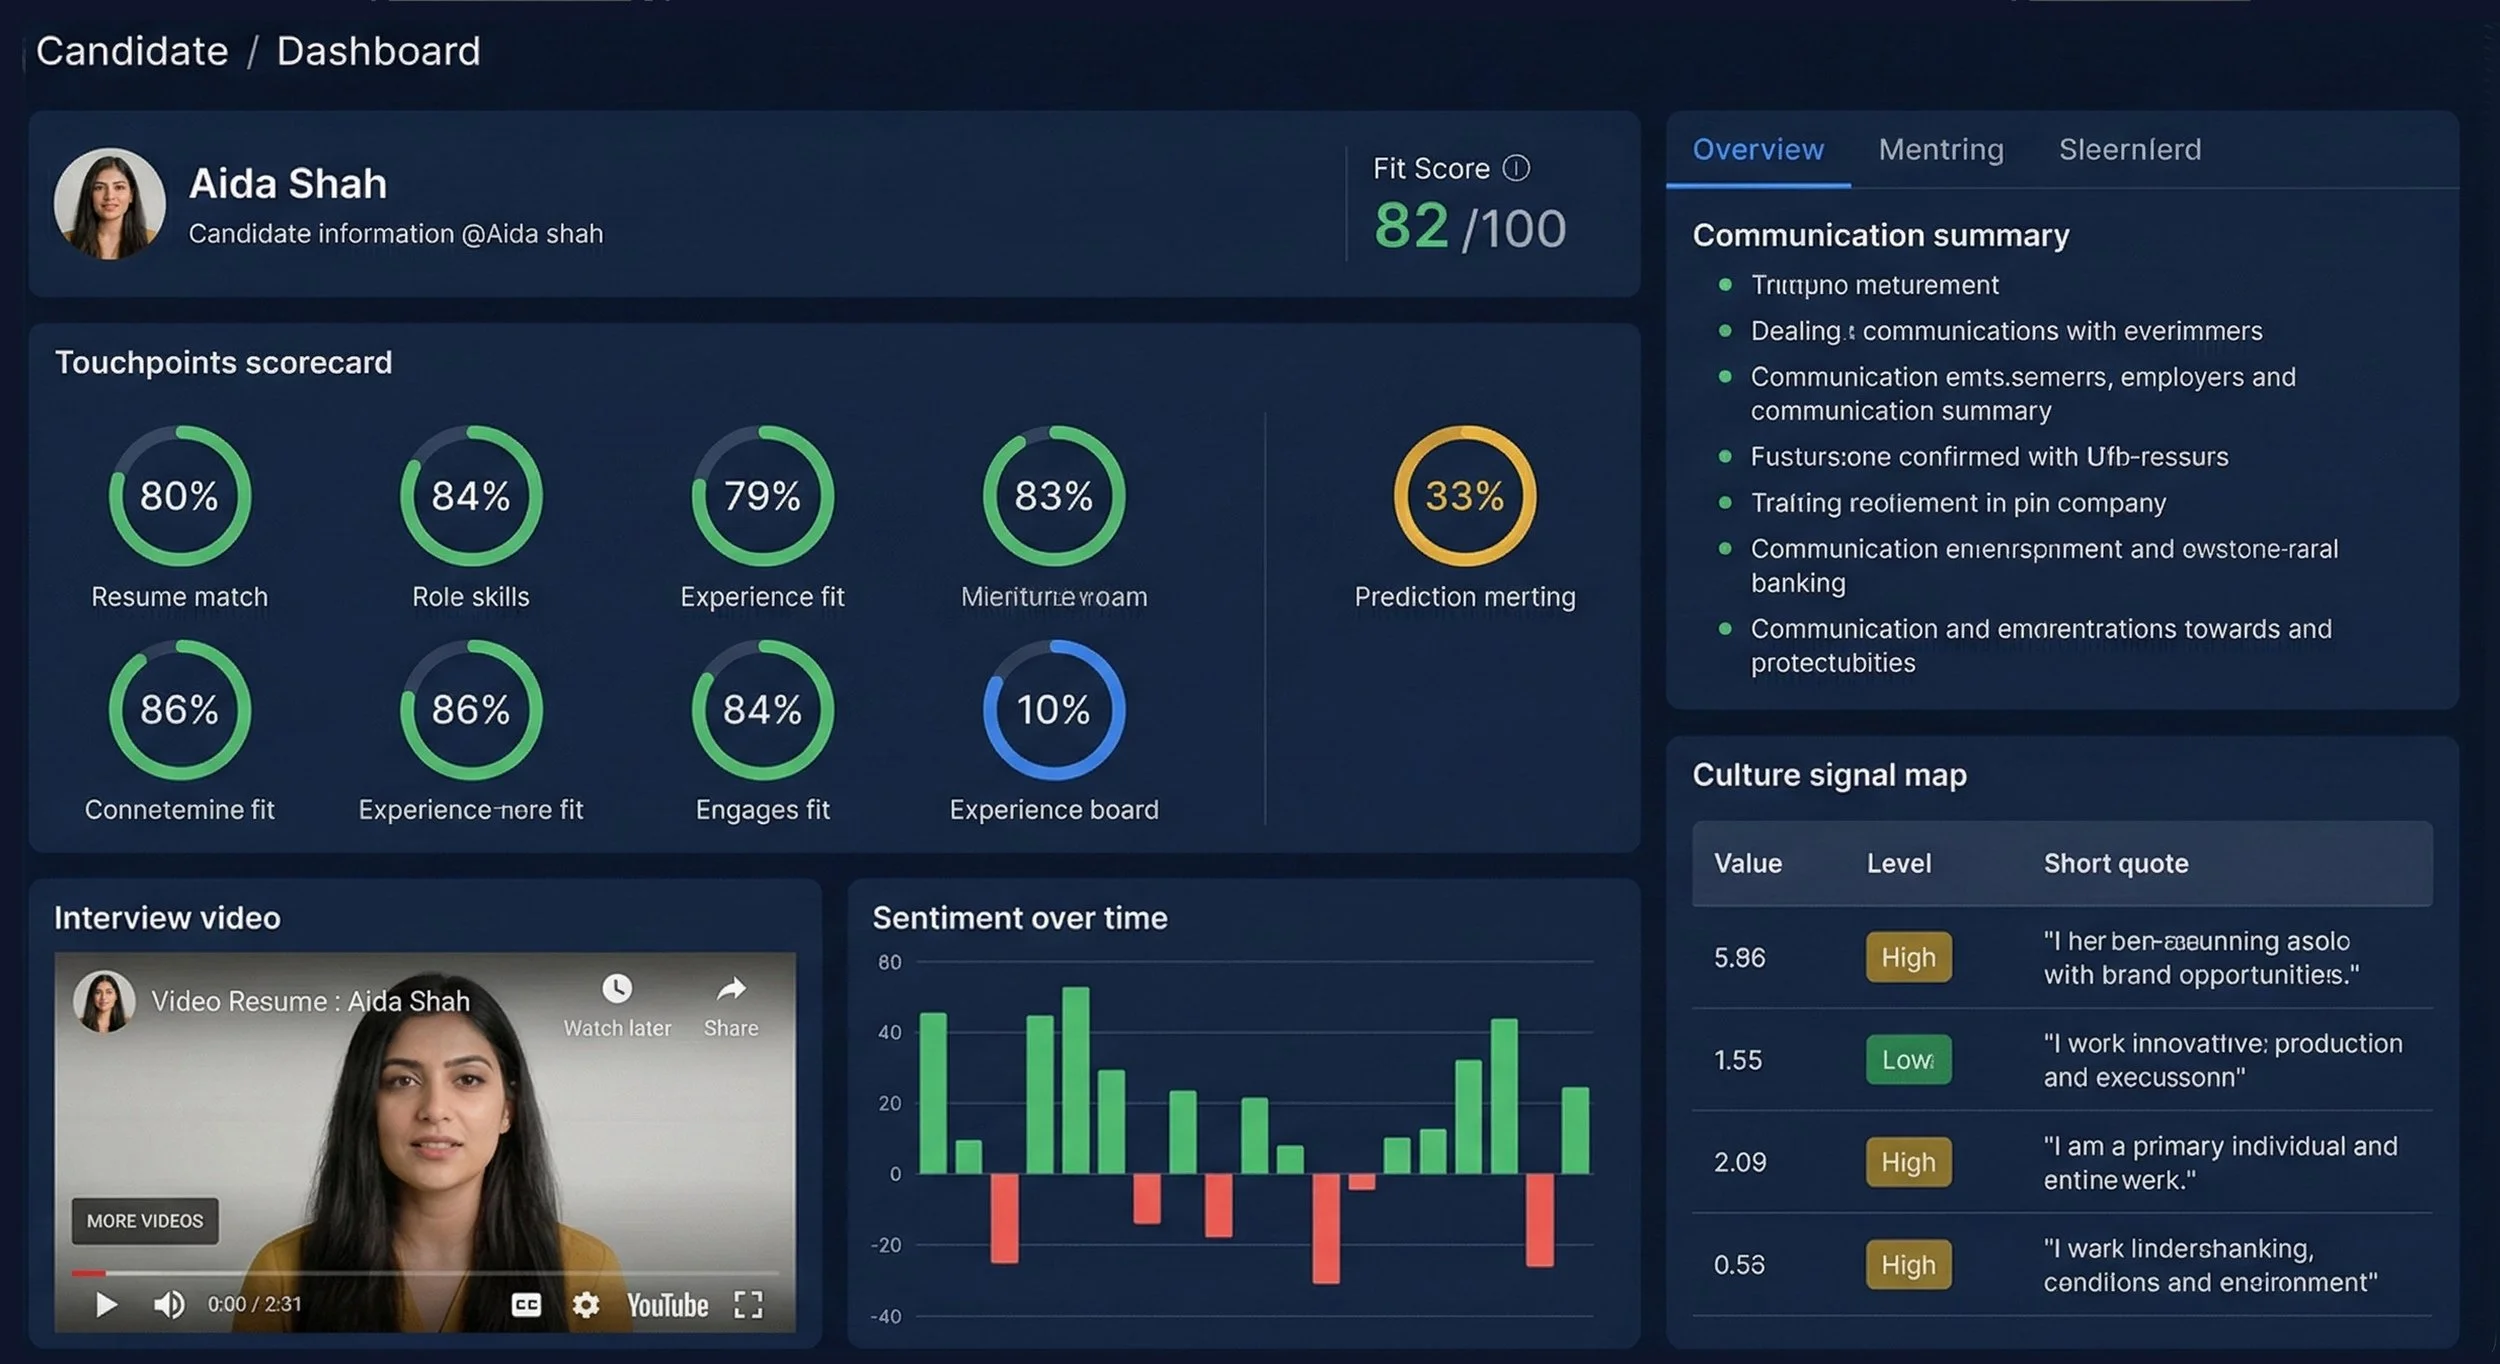Open the video player settings gear
The height and width of the screenshot is (1364, 2500).
coord(585,1304)
